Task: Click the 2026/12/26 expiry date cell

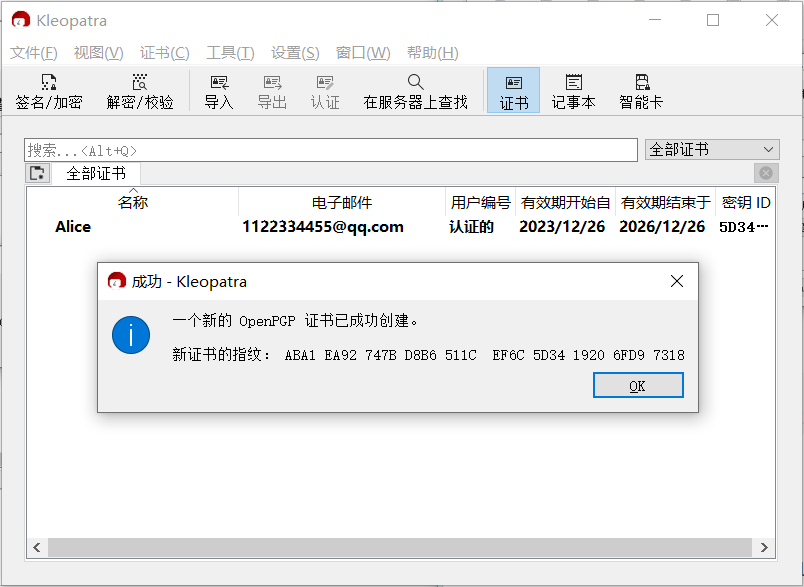Action: (x=662, y=227)
